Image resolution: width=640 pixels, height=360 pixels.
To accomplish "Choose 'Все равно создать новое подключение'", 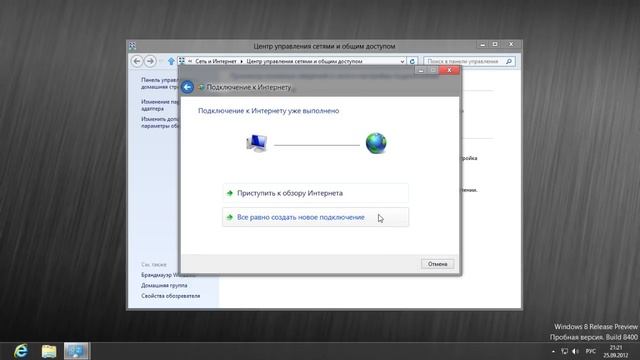I will click(315, 217).
